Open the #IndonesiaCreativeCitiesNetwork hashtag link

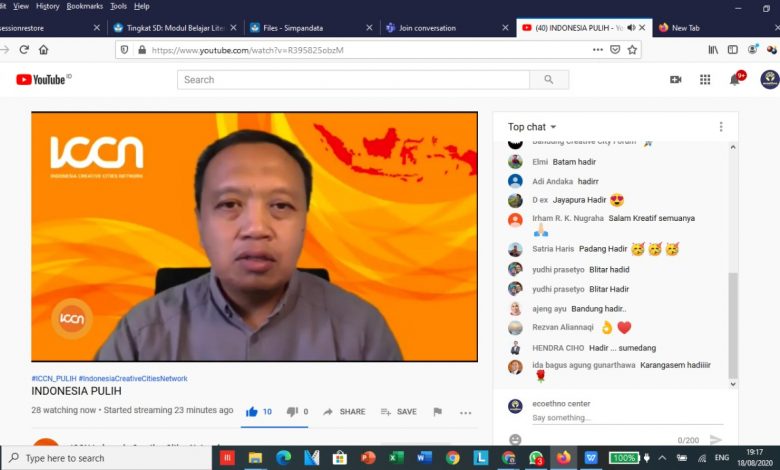[x=133, y=378]
